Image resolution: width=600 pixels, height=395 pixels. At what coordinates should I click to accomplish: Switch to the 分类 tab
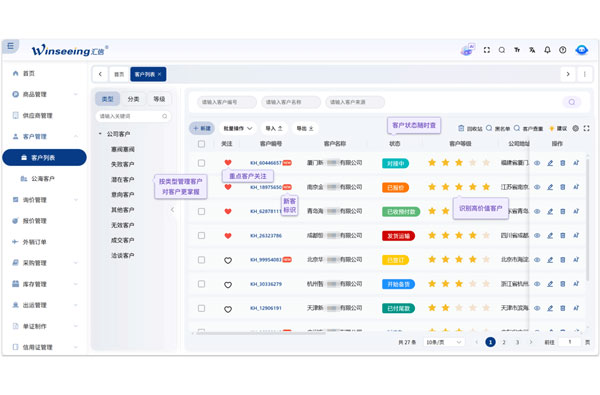coord(133,99)
